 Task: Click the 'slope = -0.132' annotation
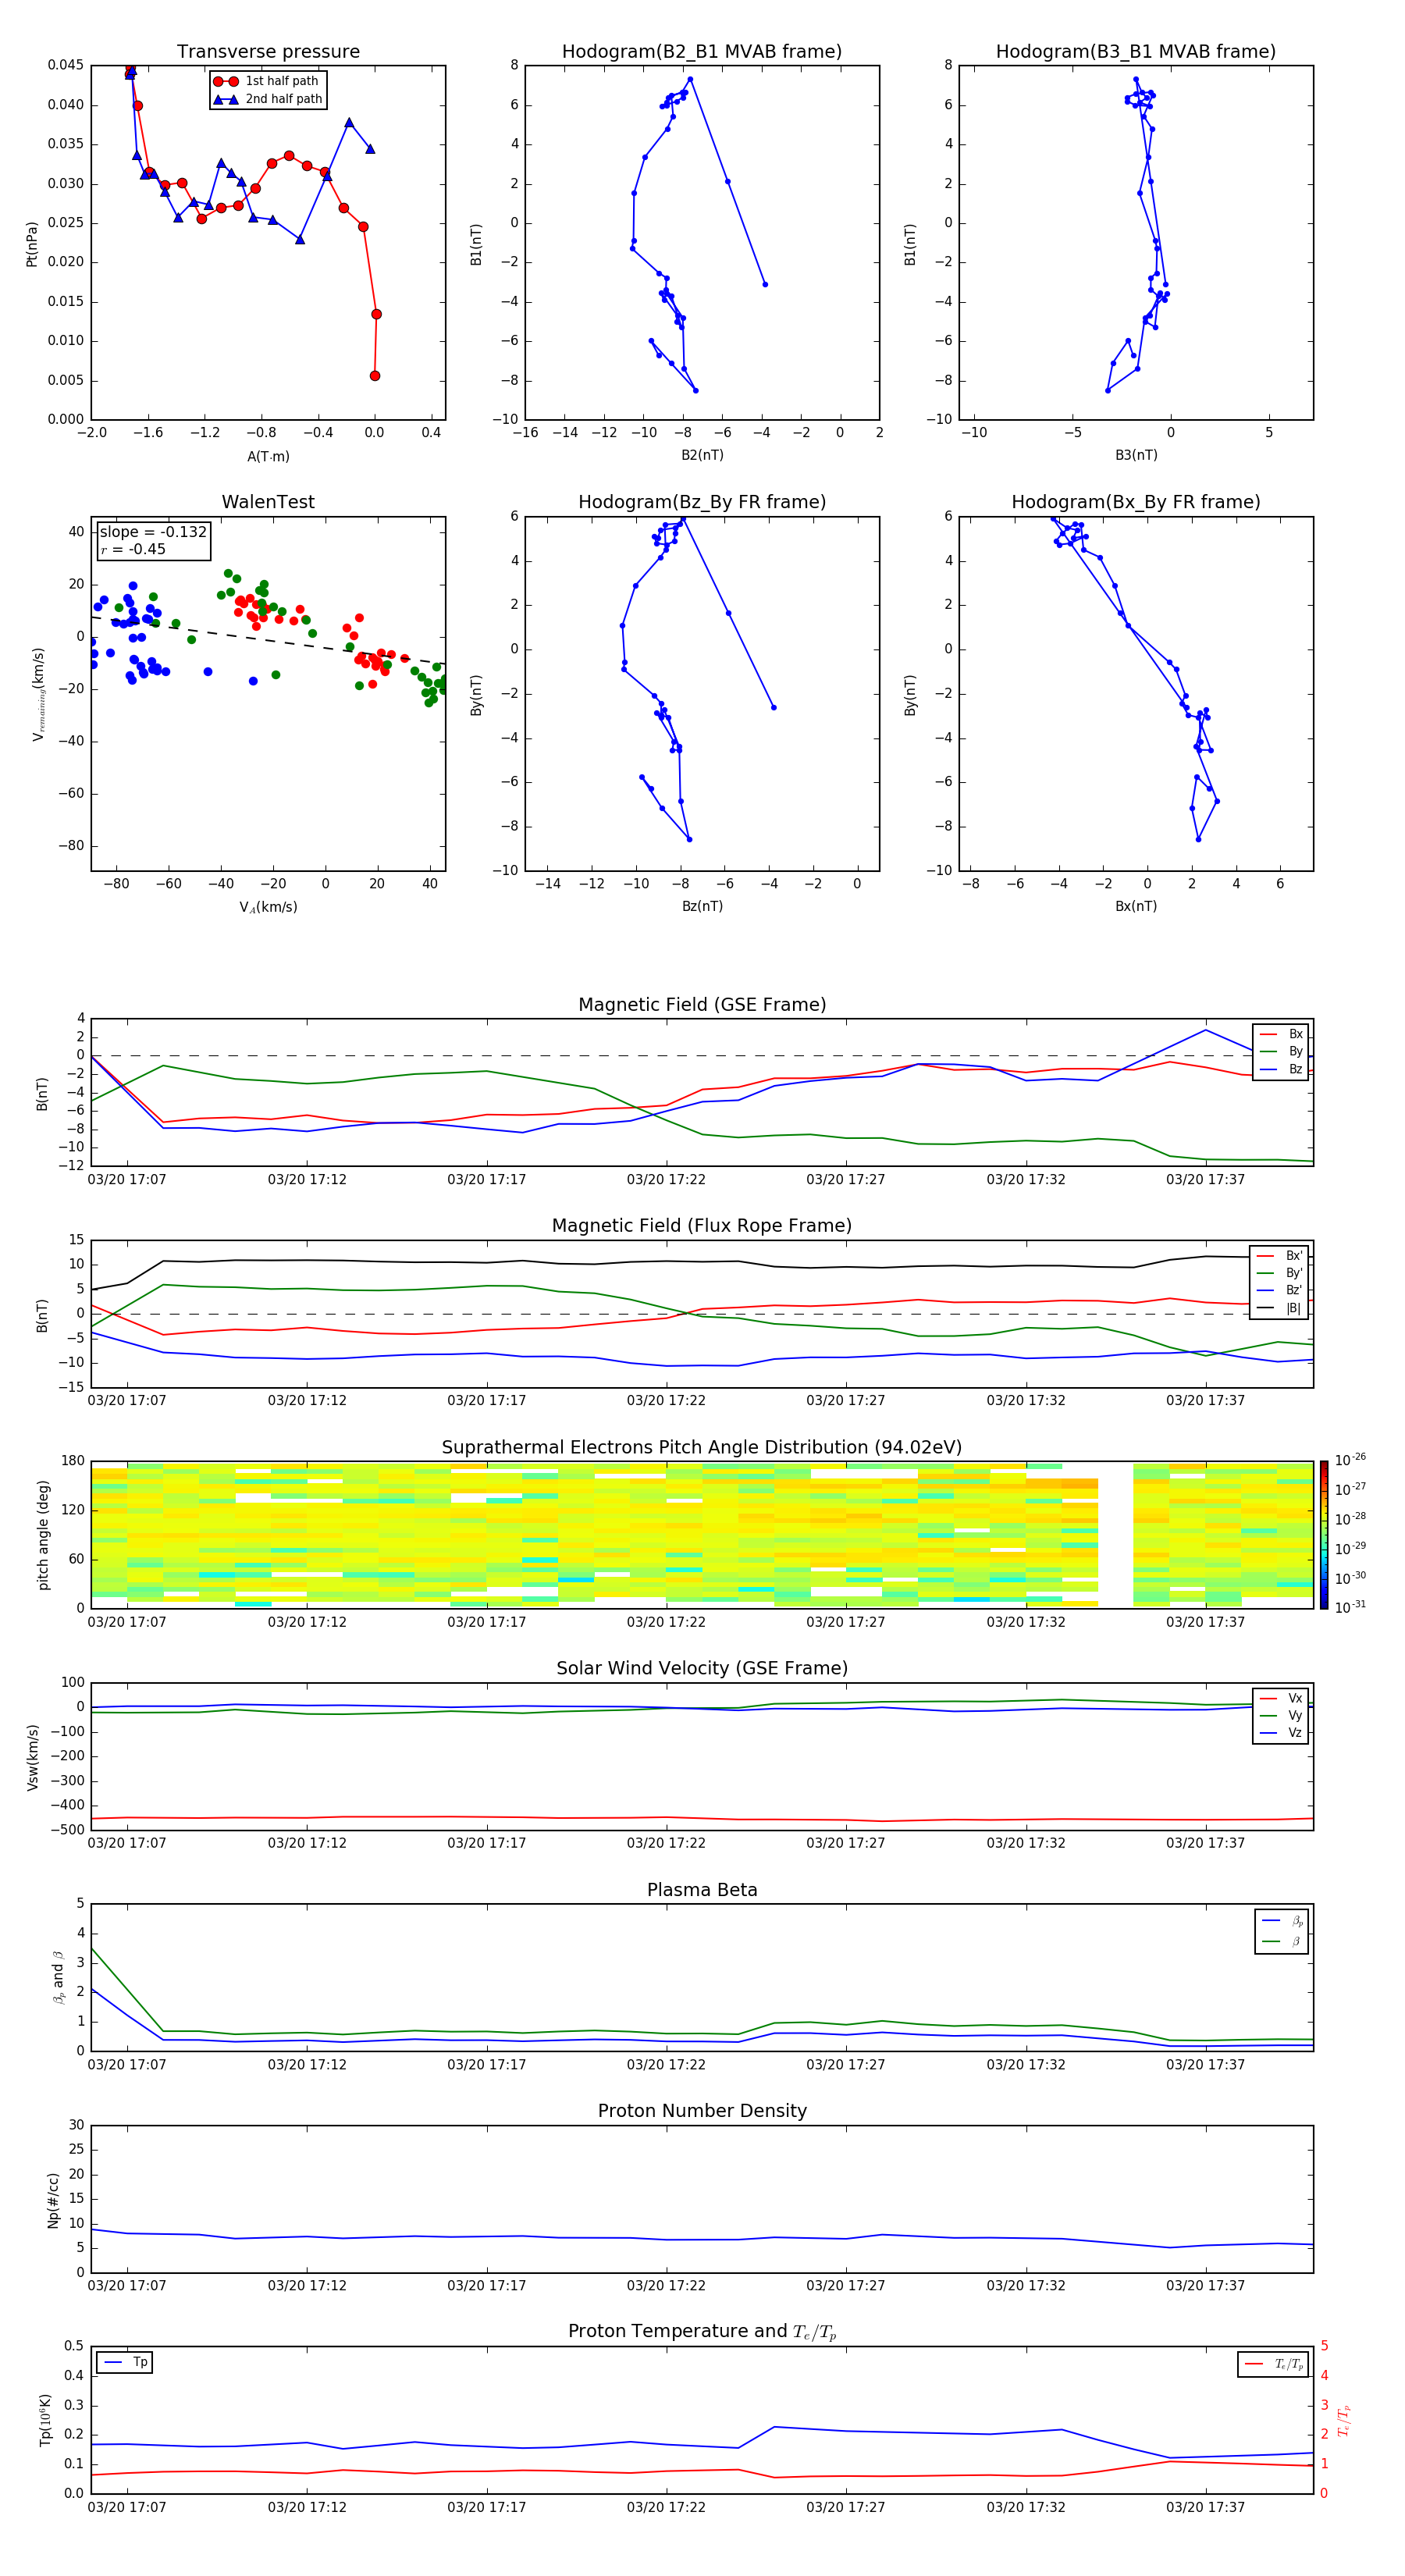(x=153, y=532)
